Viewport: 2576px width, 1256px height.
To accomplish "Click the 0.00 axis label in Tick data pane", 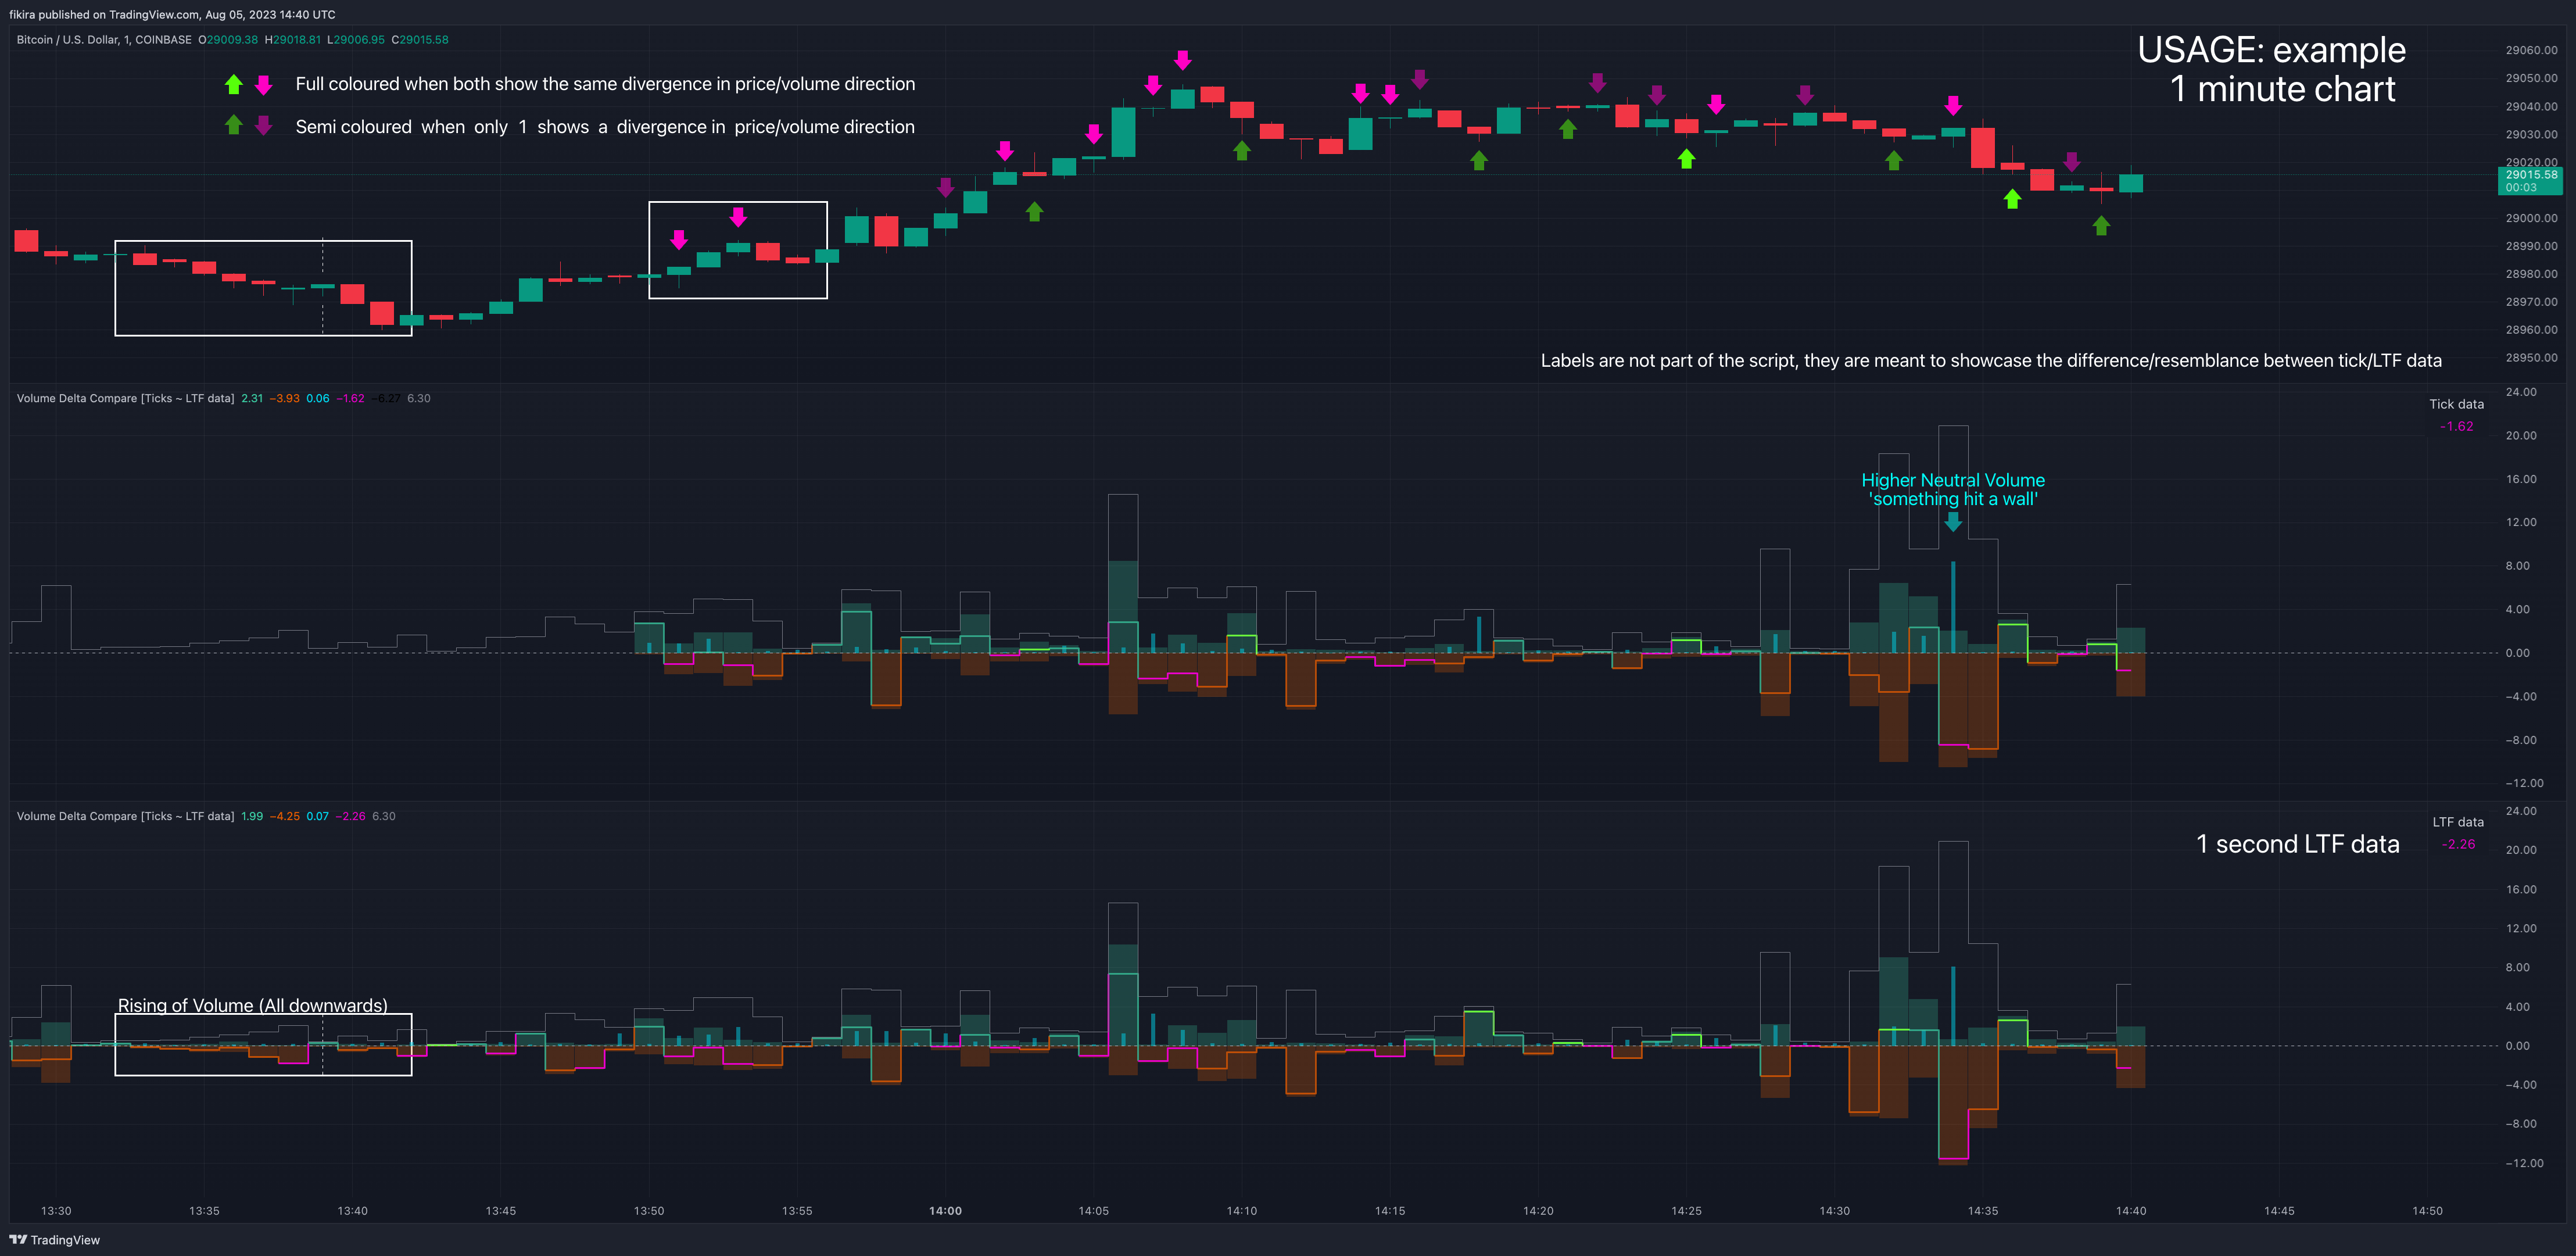I will click(x=2517, y=653).
